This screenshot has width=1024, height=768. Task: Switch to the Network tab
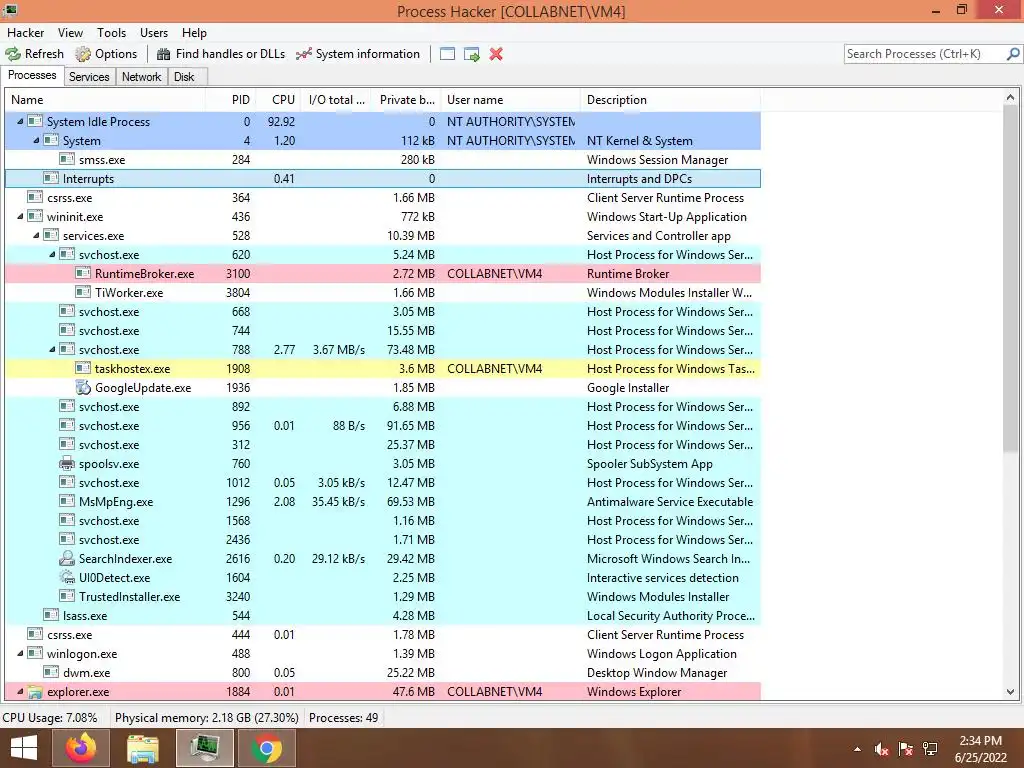142,76
